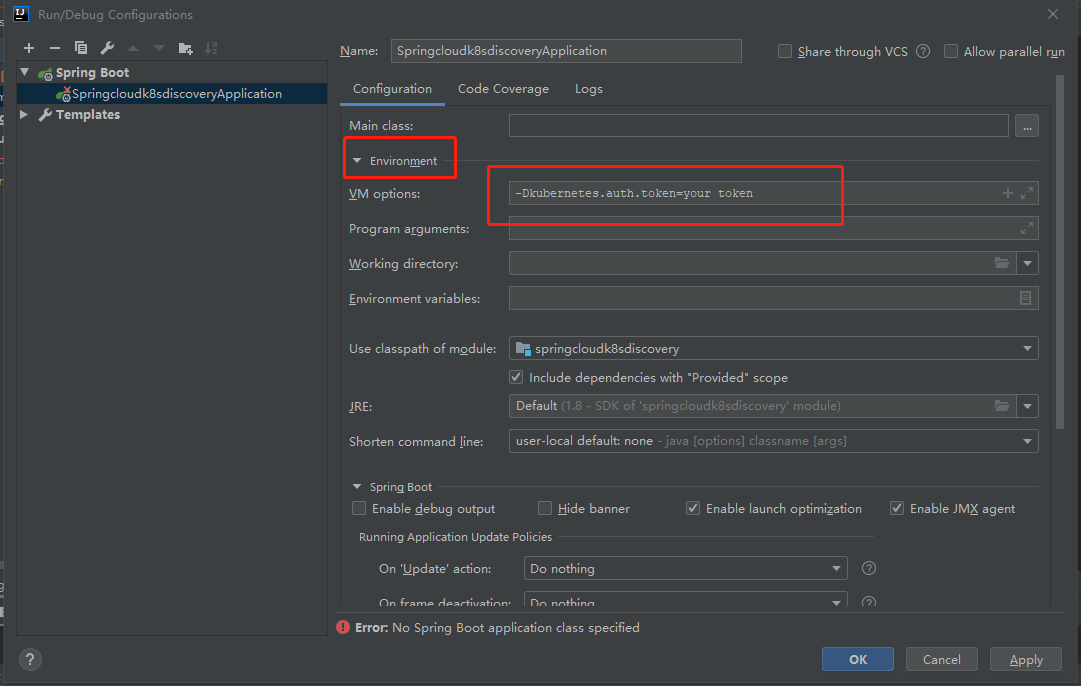The height and width of the screenshot is (686, 1081).
Task: Expand the VM options field editor
Action: 1027,193
